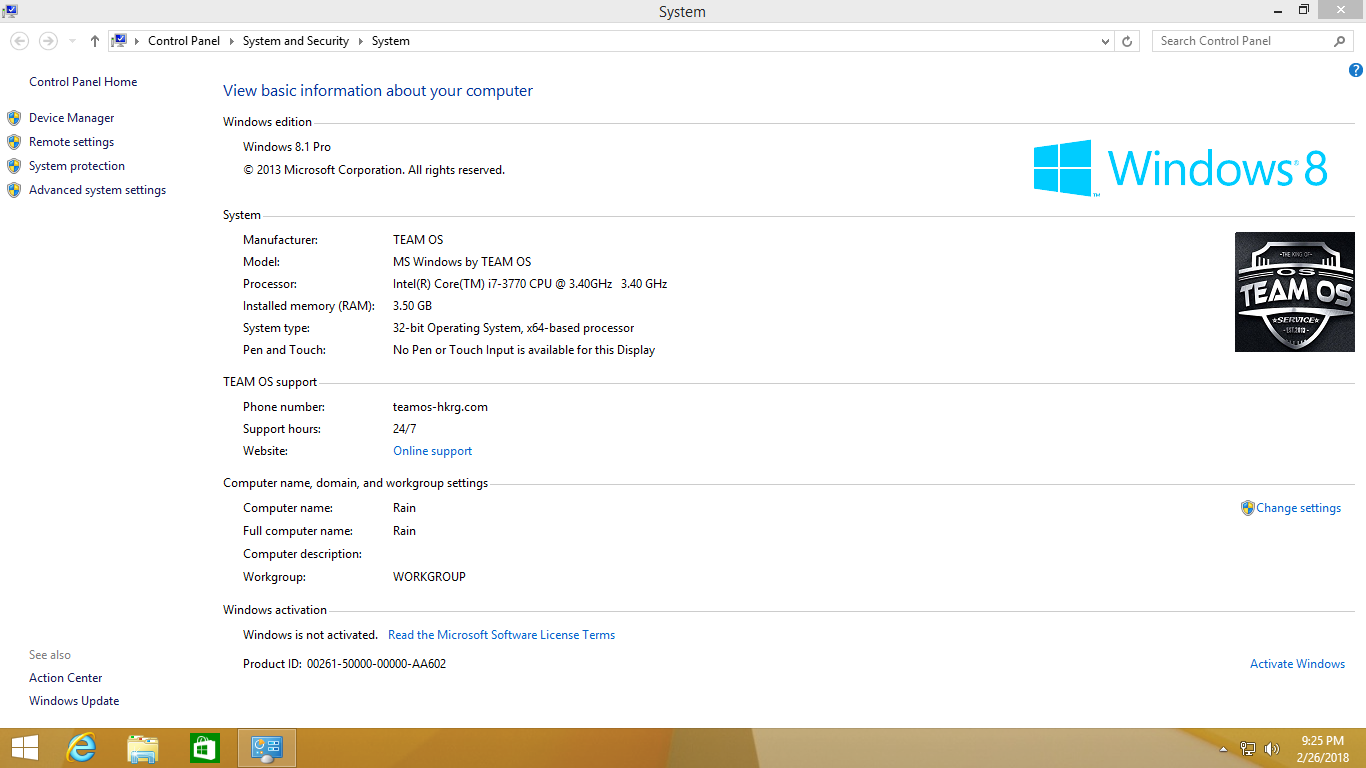The width and height of the screenshot is (1366, 768).
Task: Click shield icon next to Change settings
Action: pyautogui.click(x=1247, y=508)
